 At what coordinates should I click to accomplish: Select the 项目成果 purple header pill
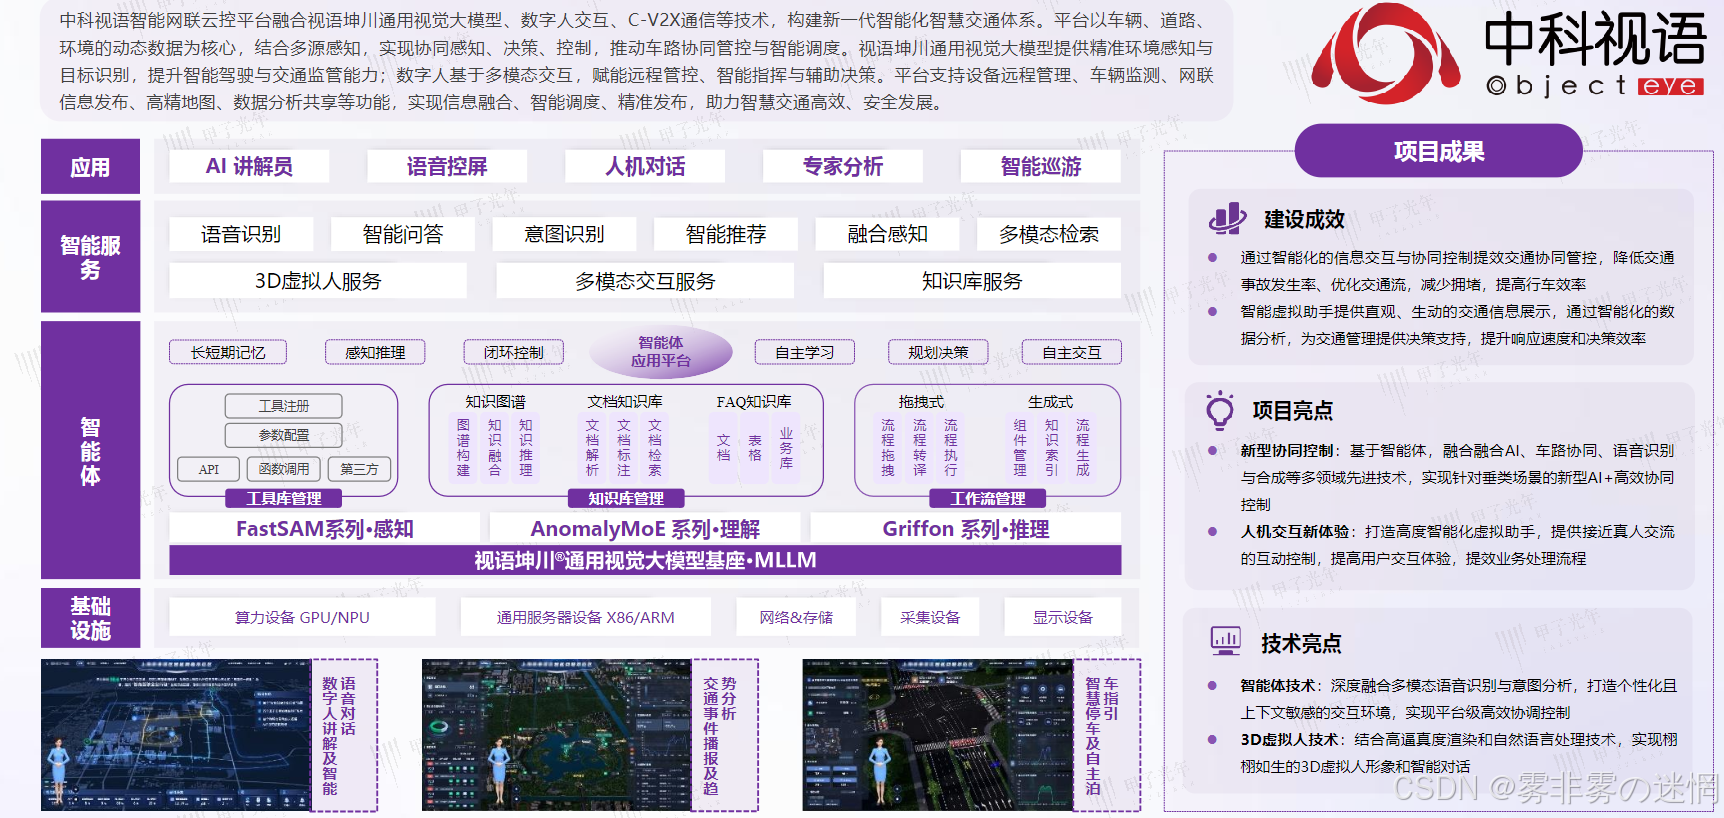[1438, 151]
